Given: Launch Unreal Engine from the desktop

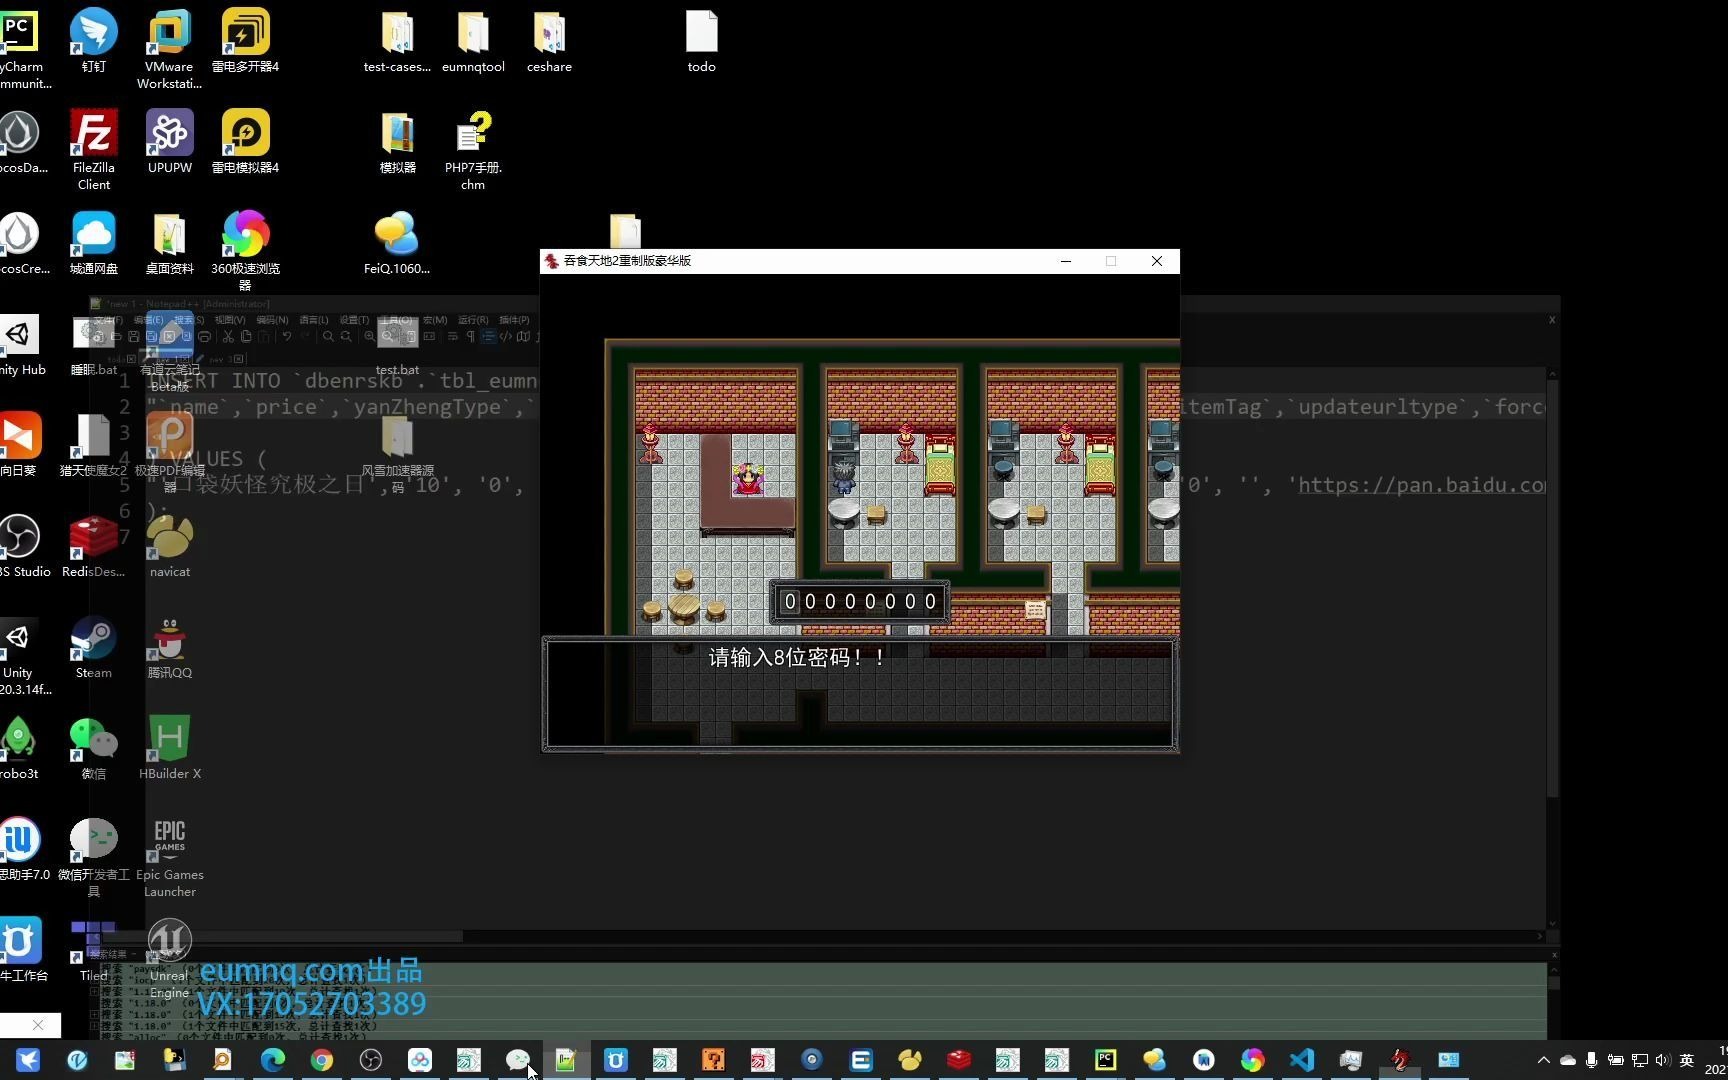Looking at the screenshot, I should 169,958.
